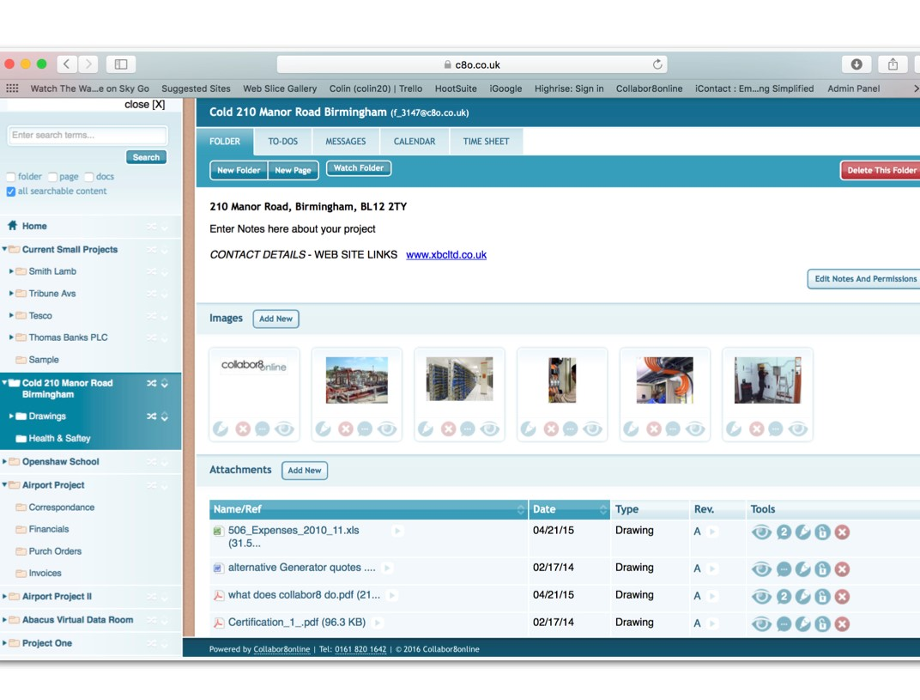Open the CALENDAR tab
Image resolution: width=920 pixels, height=700 pixels.
[414, 141]
